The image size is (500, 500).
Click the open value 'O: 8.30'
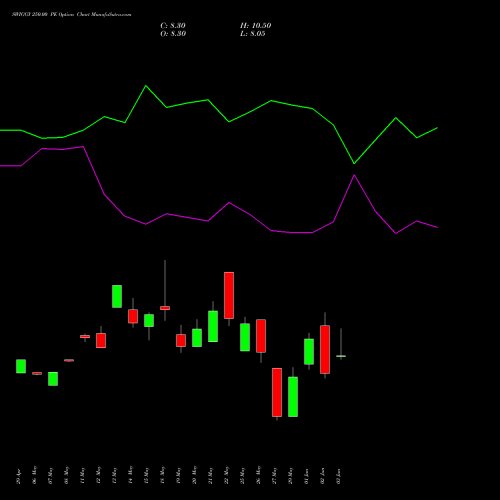[x=173, y=34]
